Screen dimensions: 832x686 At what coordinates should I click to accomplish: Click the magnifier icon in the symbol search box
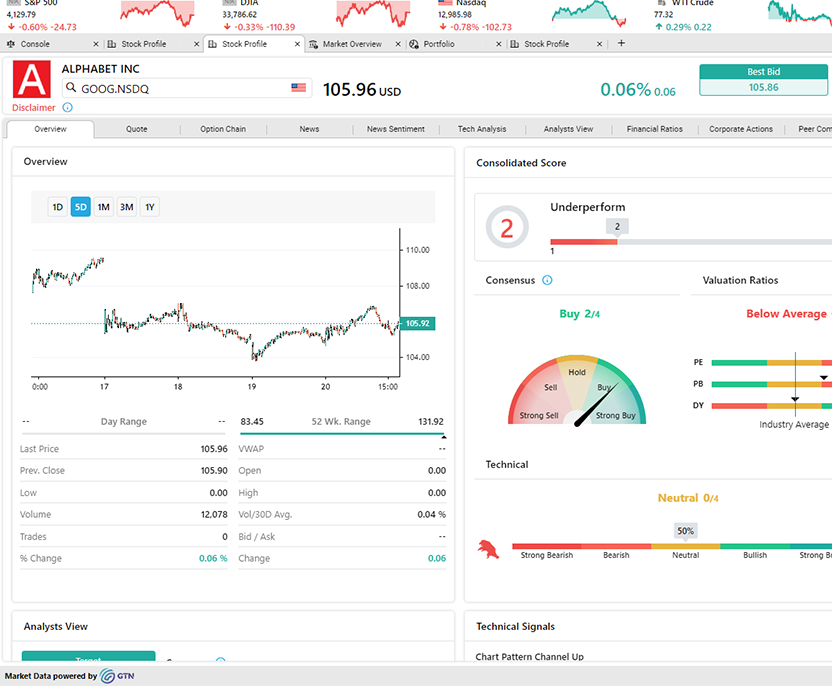coord(71,88)
